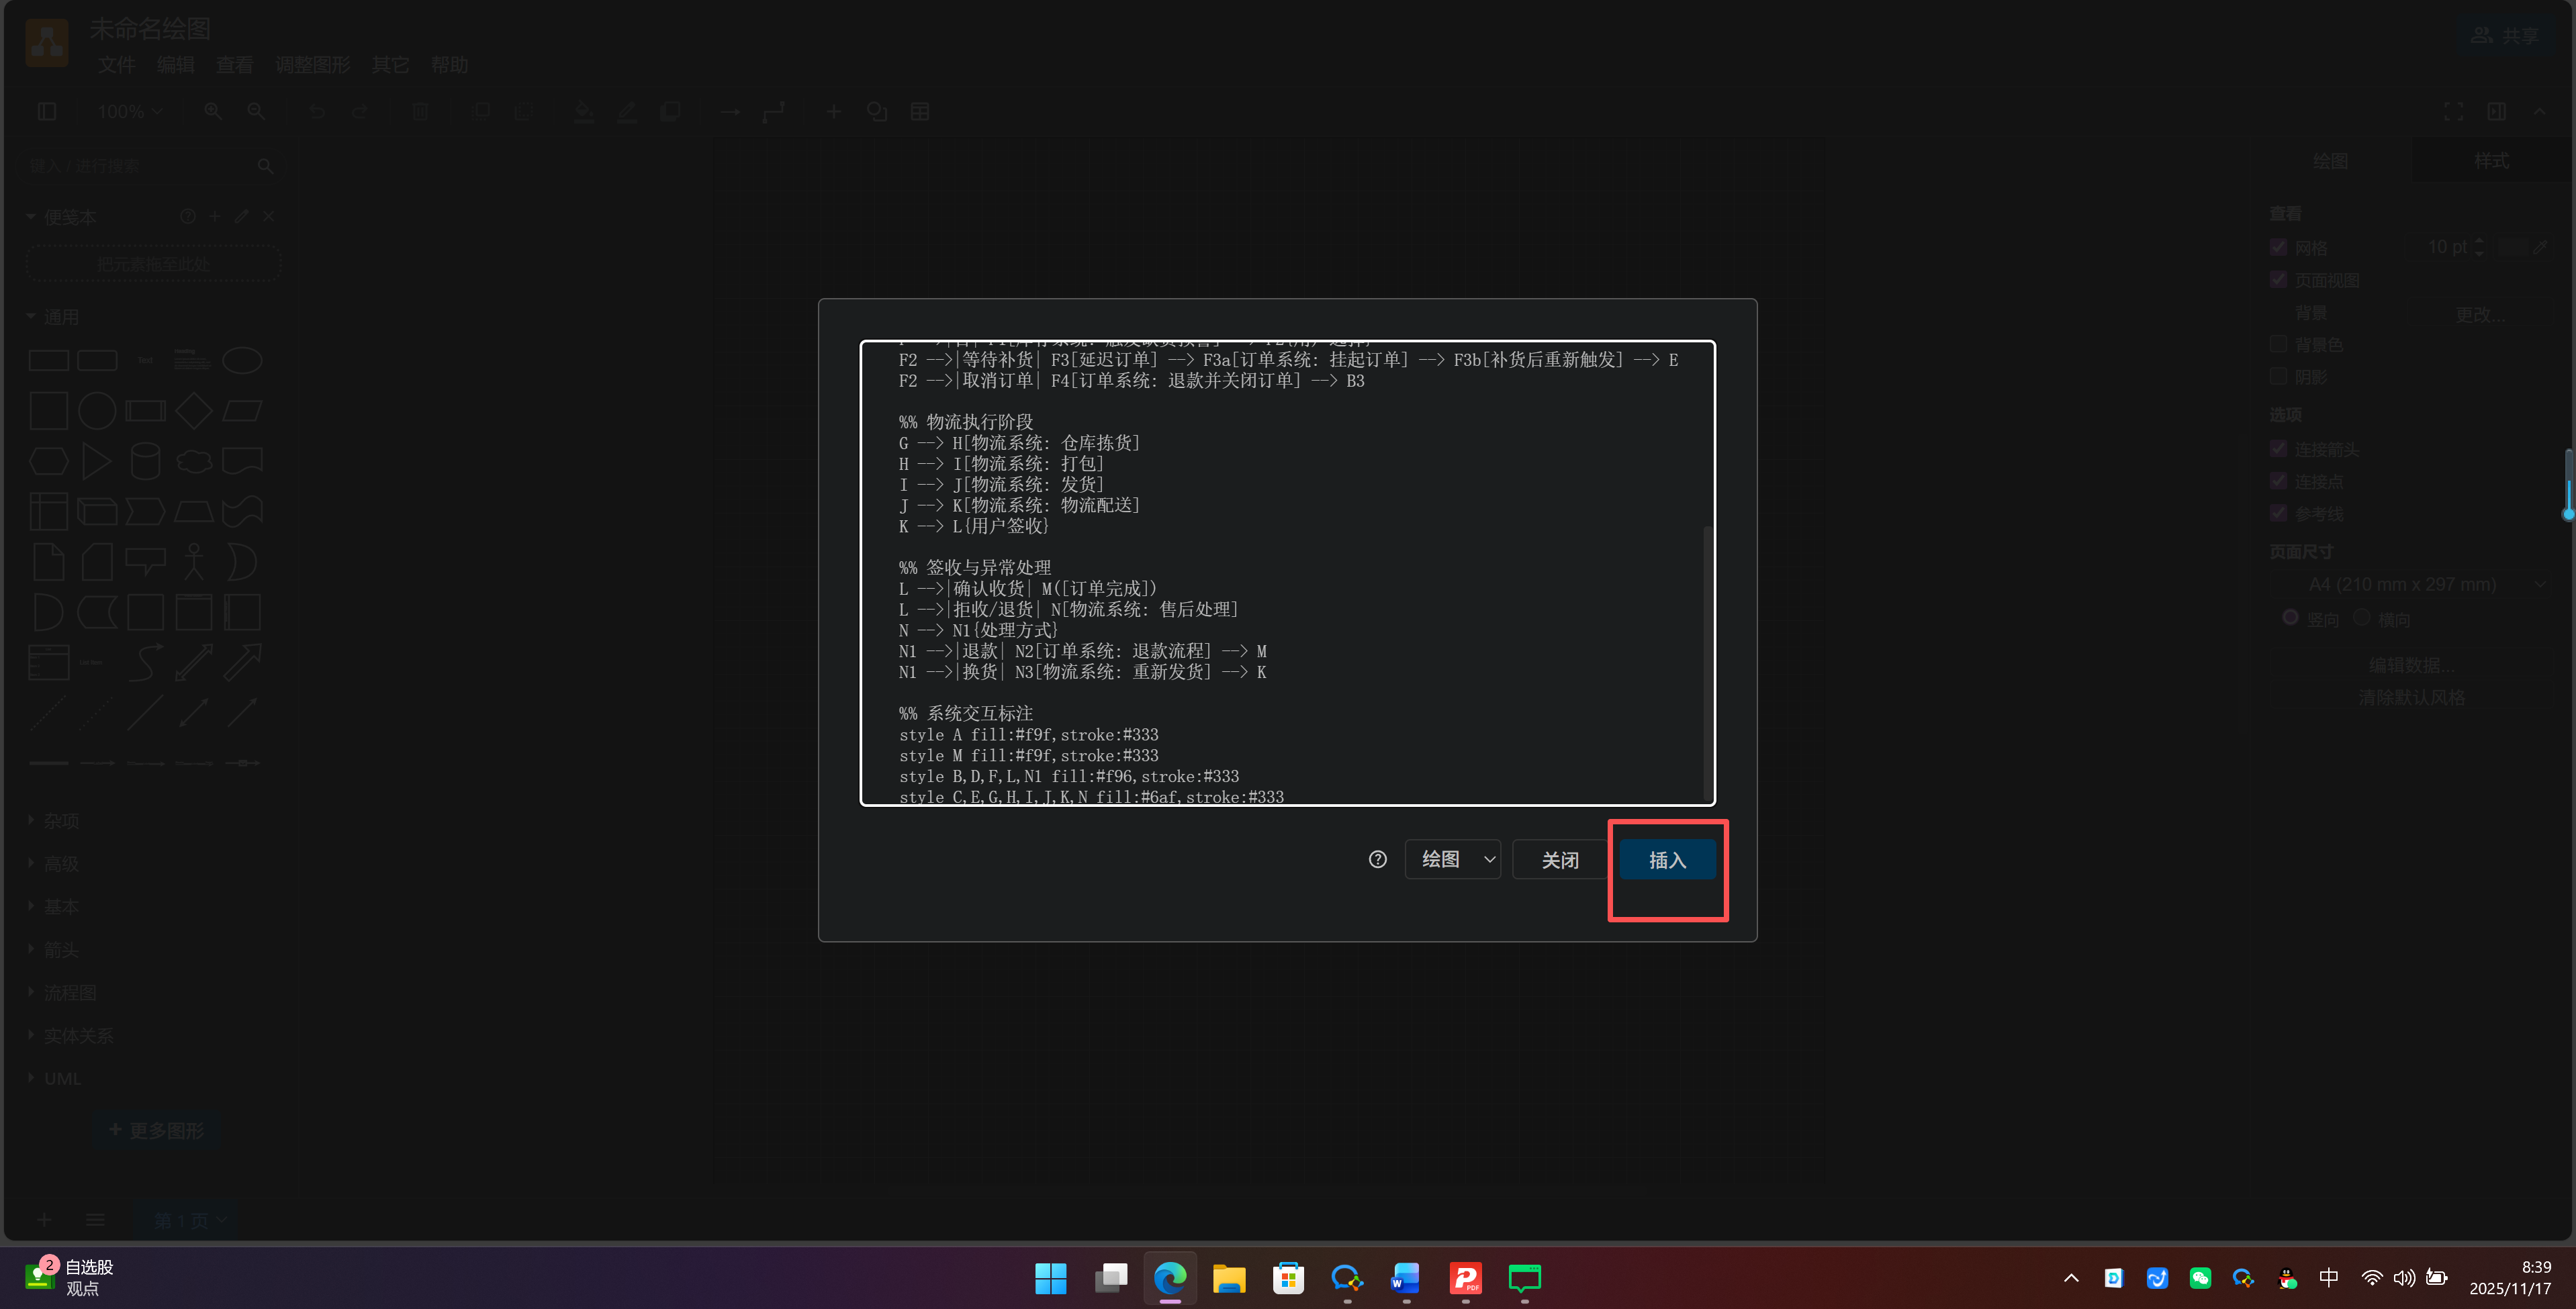Open the 文件 menu

[x=116, y=64]
